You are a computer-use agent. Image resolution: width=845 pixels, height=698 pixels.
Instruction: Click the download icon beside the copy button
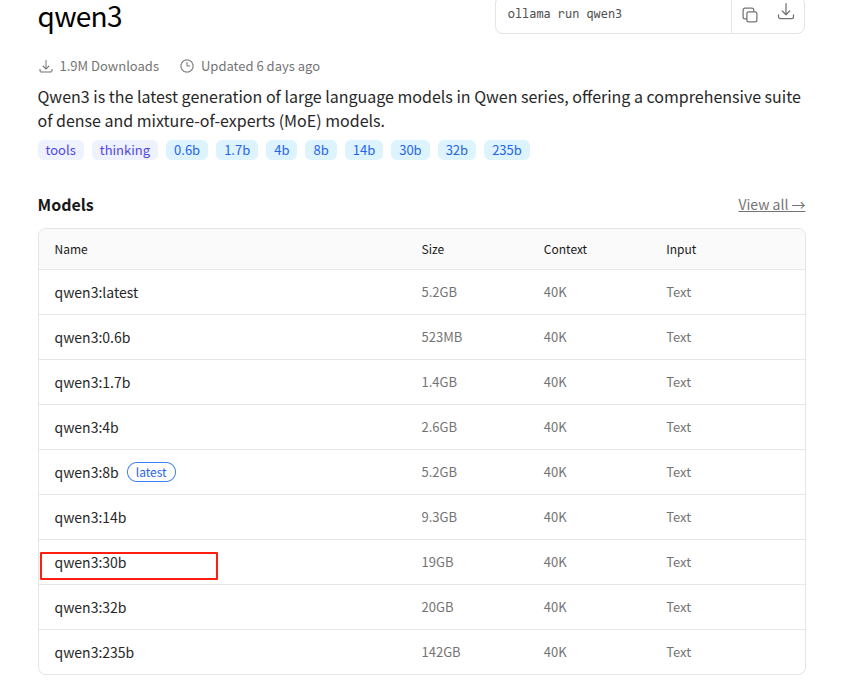[786, 12]
